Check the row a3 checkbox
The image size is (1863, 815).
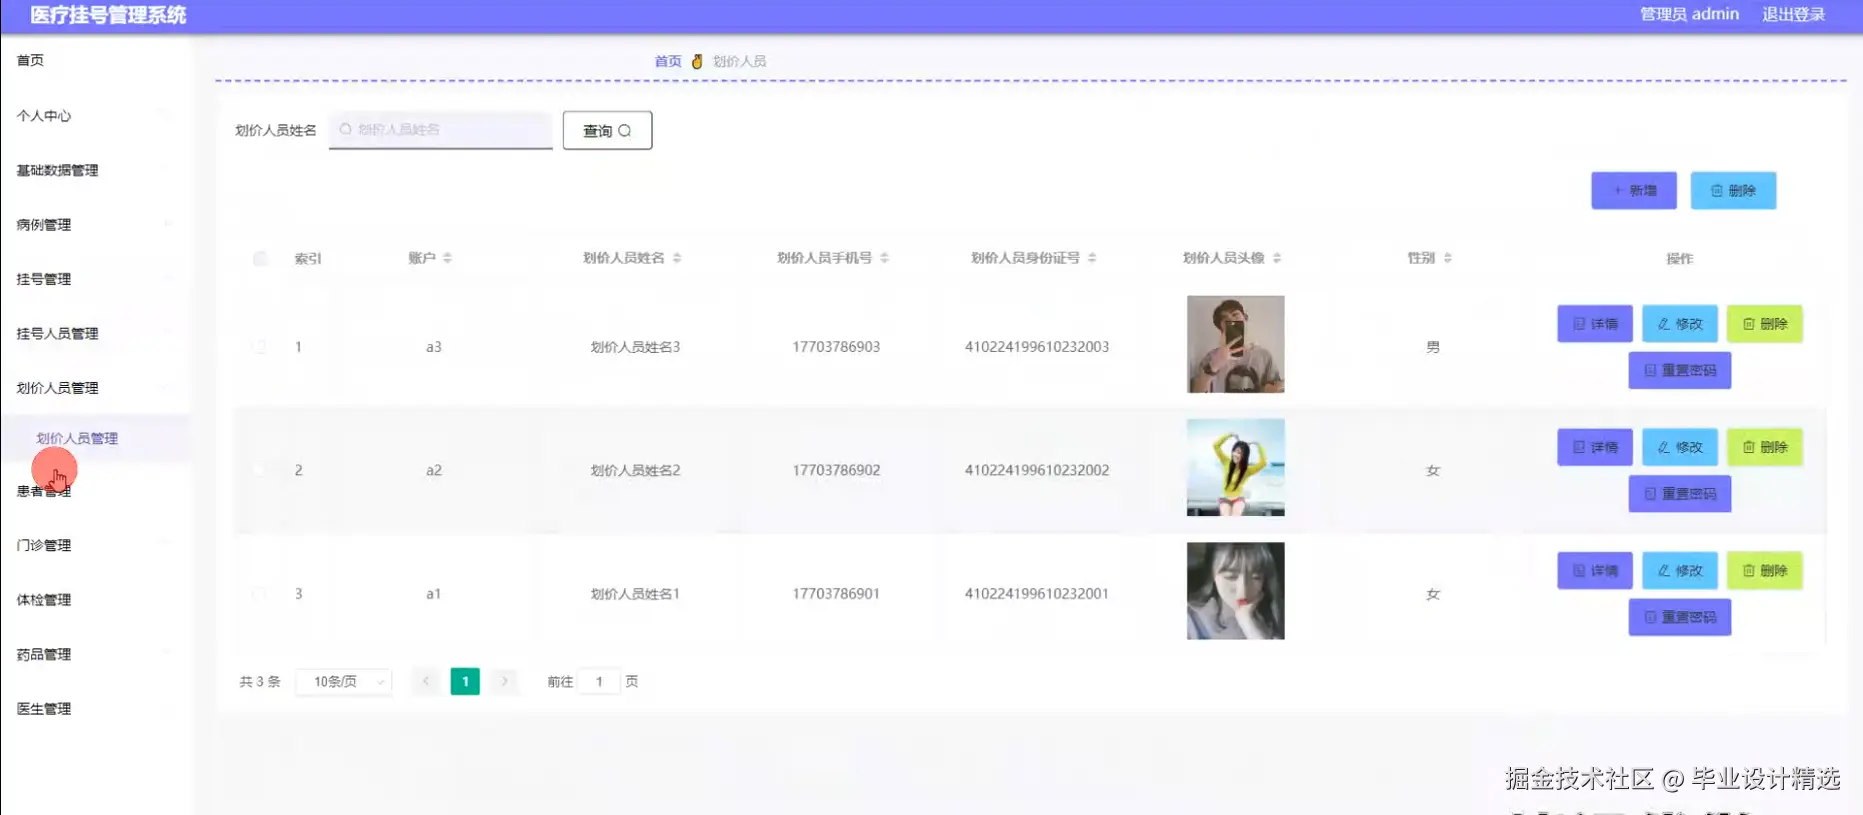tap(260, 347)
